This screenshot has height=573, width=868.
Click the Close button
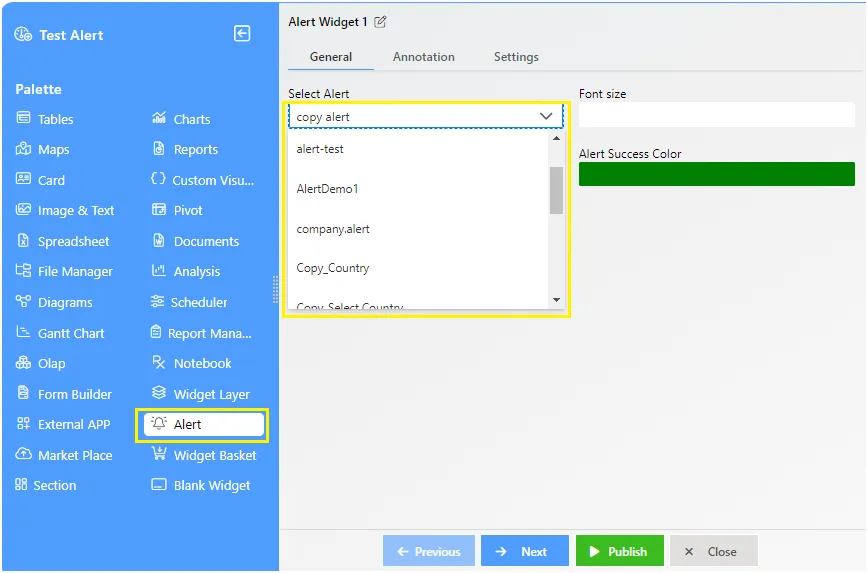(x=713, y=551)
